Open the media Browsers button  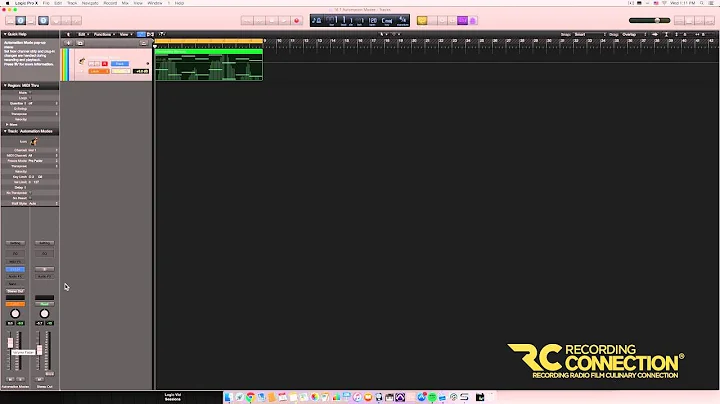tap(709, 21)
